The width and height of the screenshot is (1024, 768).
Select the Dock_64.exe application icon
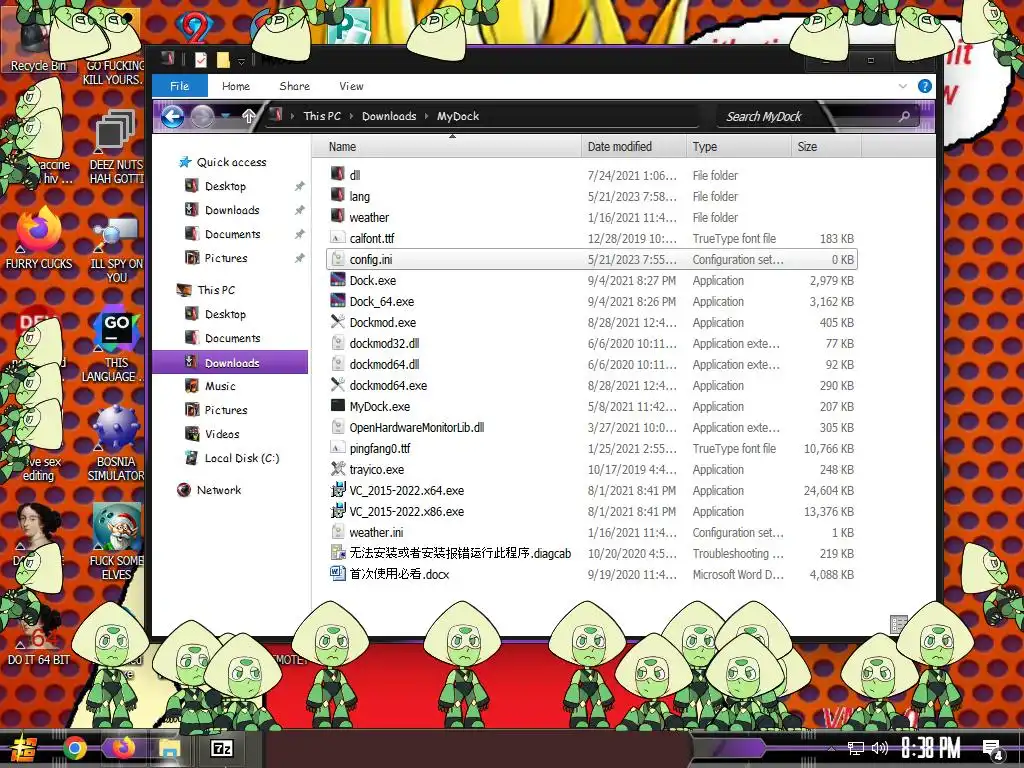point(338,301)
